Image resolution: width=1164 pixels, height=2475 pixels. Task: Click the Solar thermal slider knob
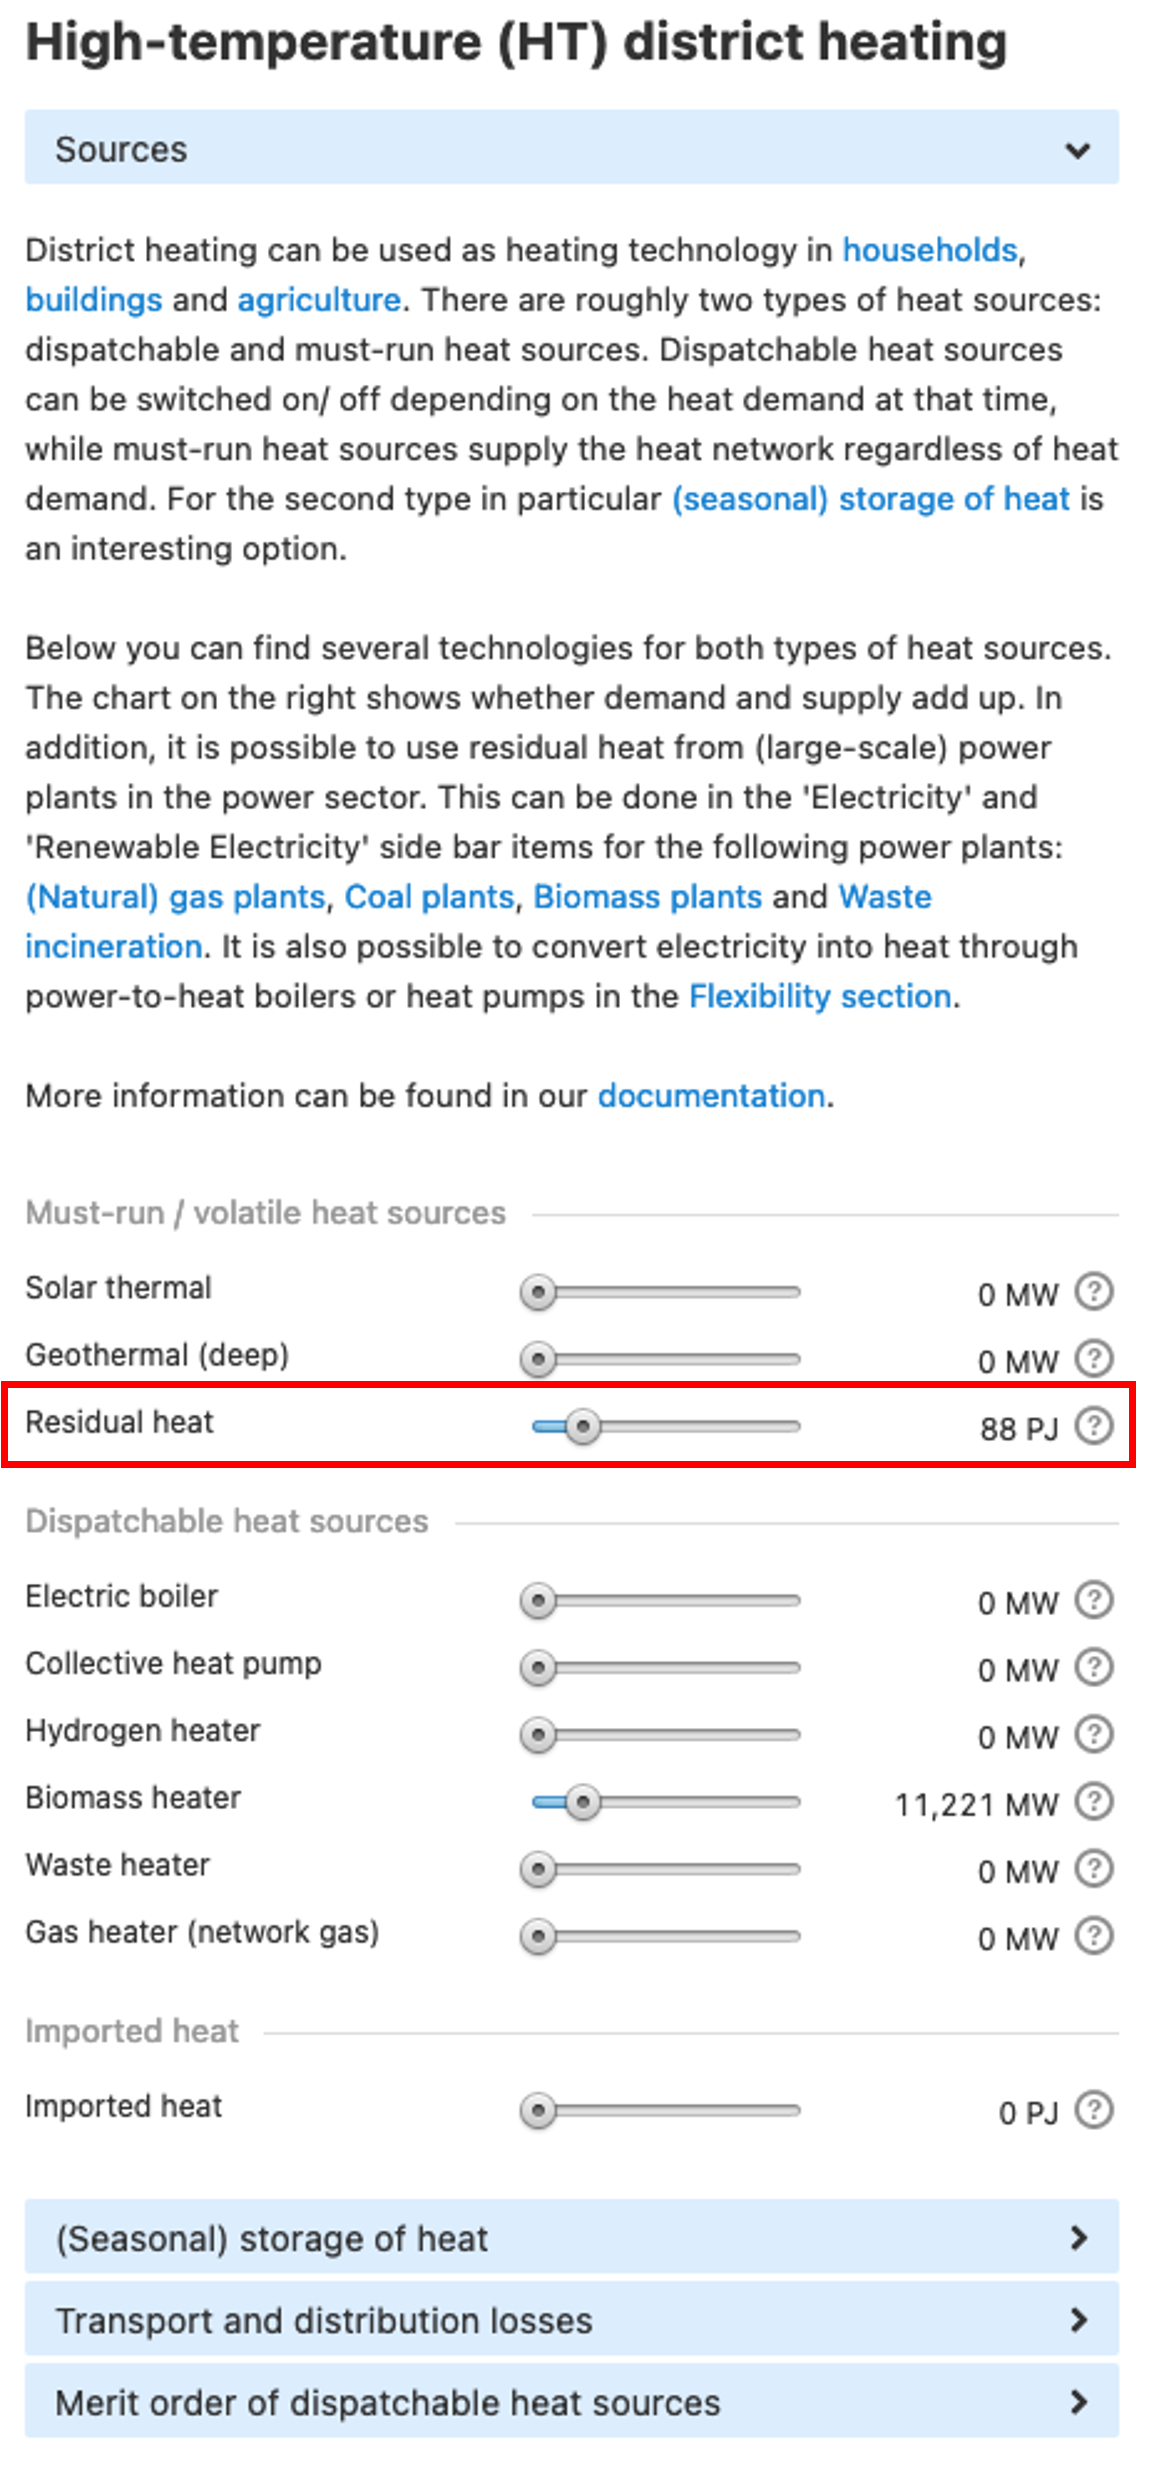point(538,1292)
